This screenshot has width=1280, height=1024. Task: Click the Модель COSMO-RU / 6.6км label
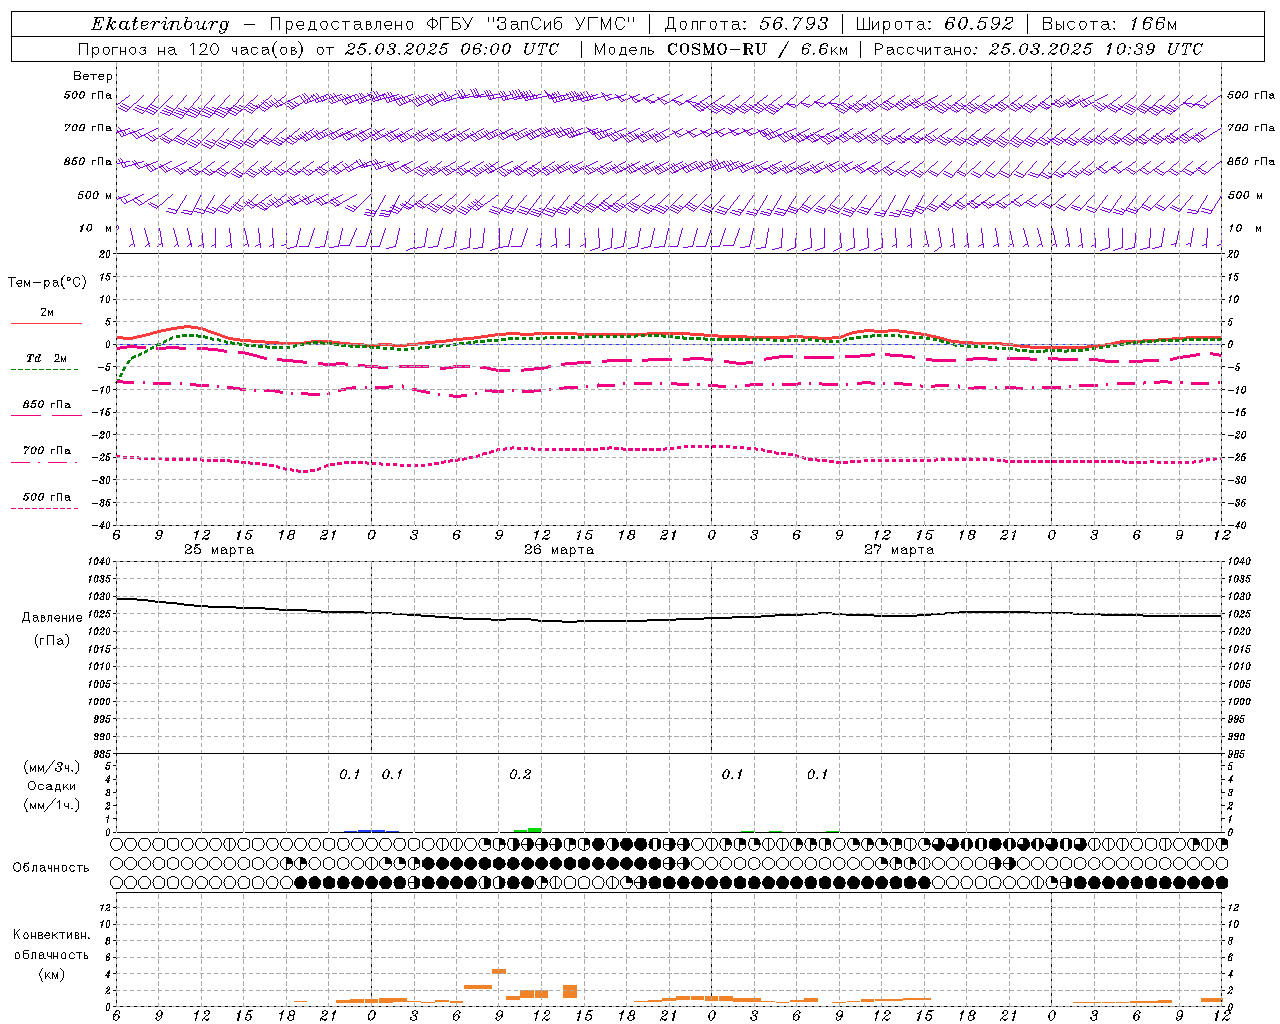coord(720,49)
